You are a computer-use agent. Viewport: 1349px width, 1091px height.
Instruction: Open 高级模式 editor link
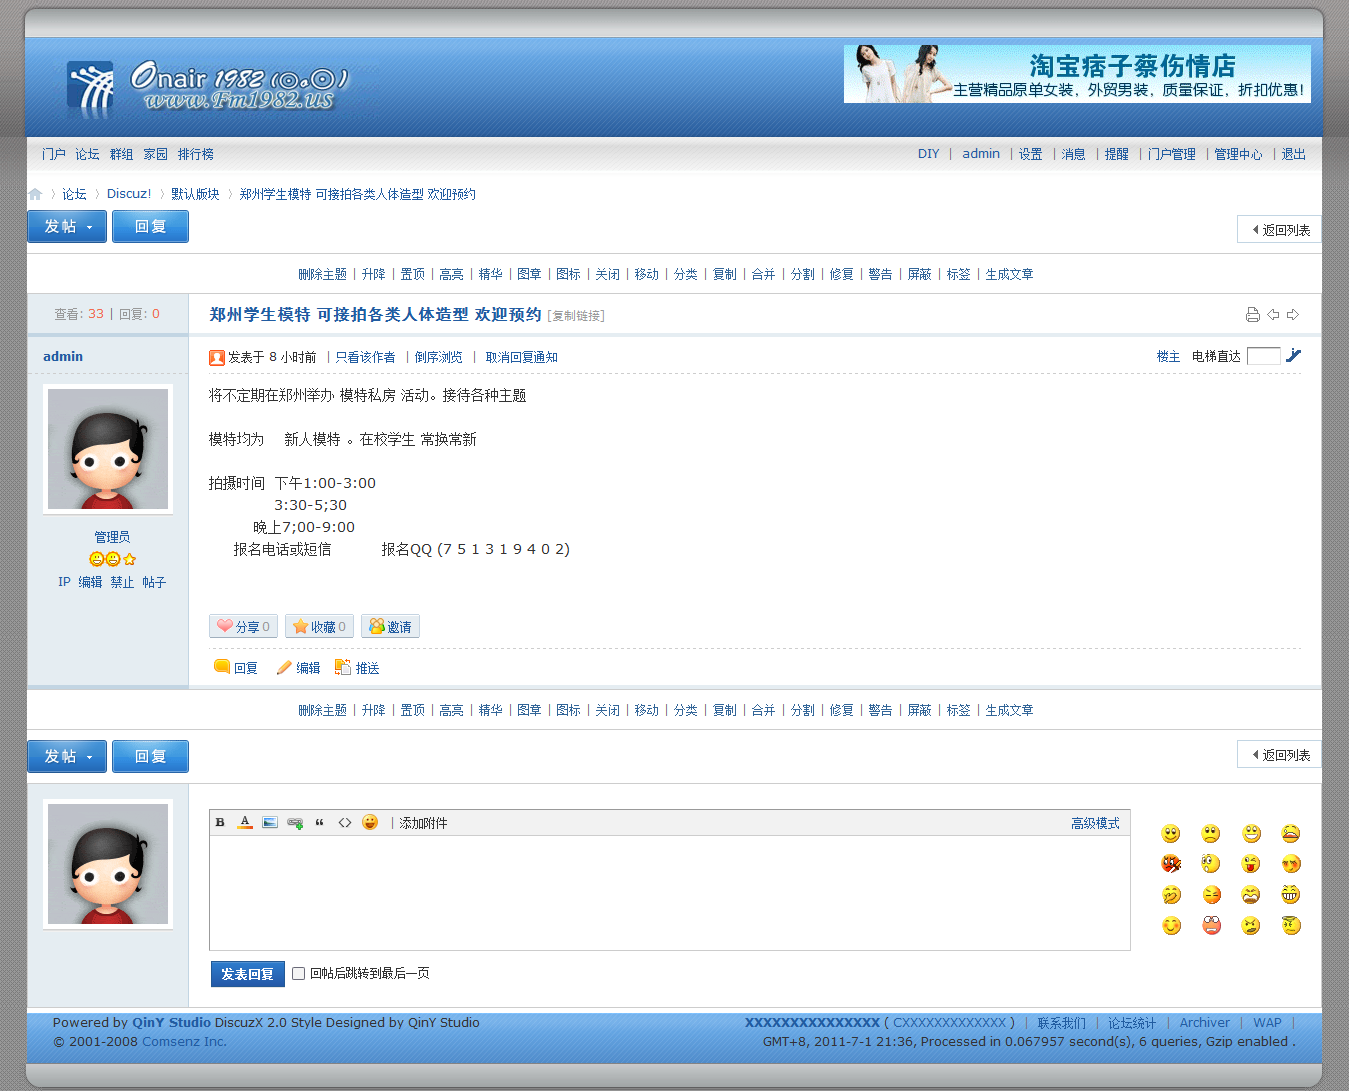tap(1095, 823)
